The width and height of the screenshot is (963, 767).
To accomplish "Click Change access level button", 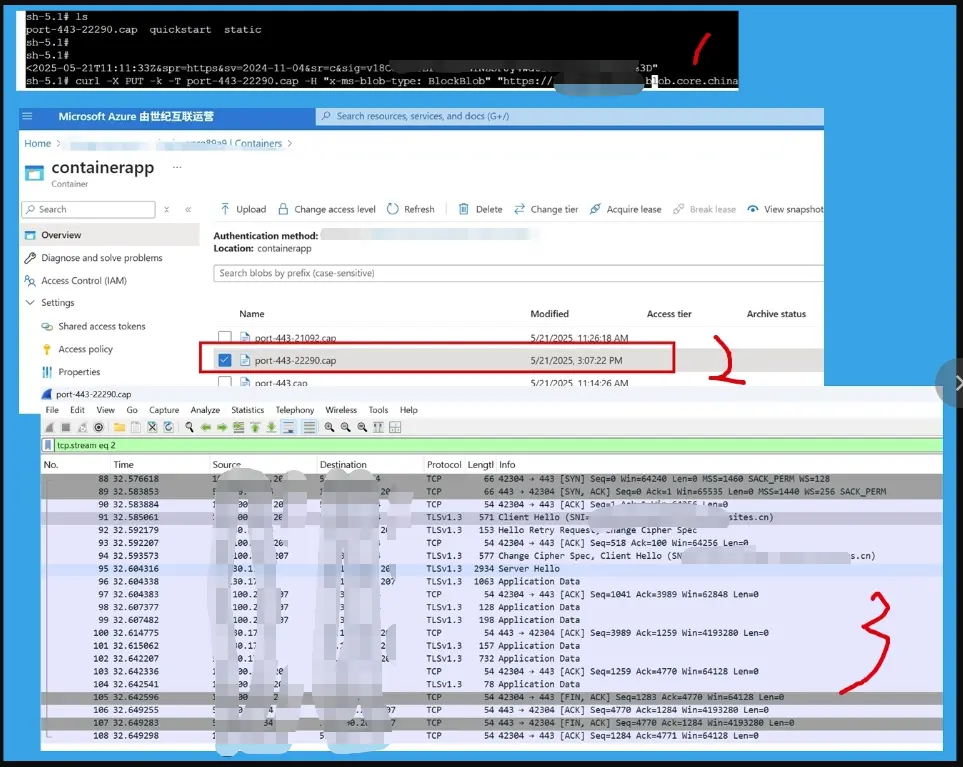I will click(x=327, y=209).
